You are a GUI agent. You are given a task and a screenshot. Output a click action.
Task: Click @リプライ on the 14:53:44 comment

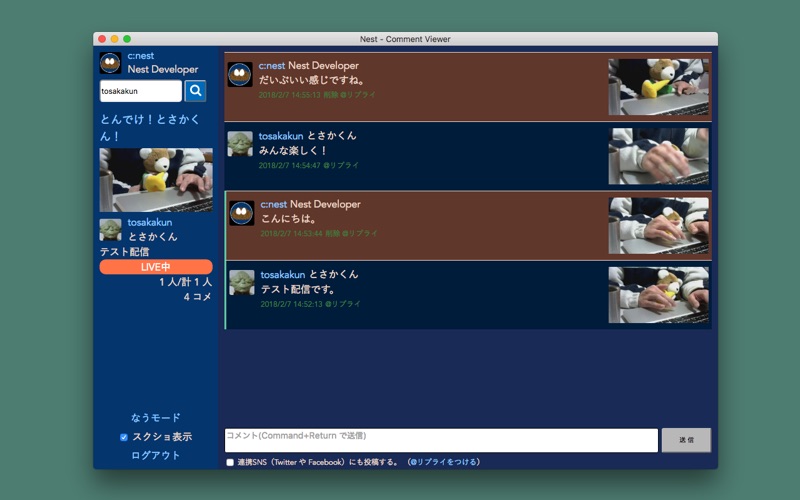(x=360, y=234)
